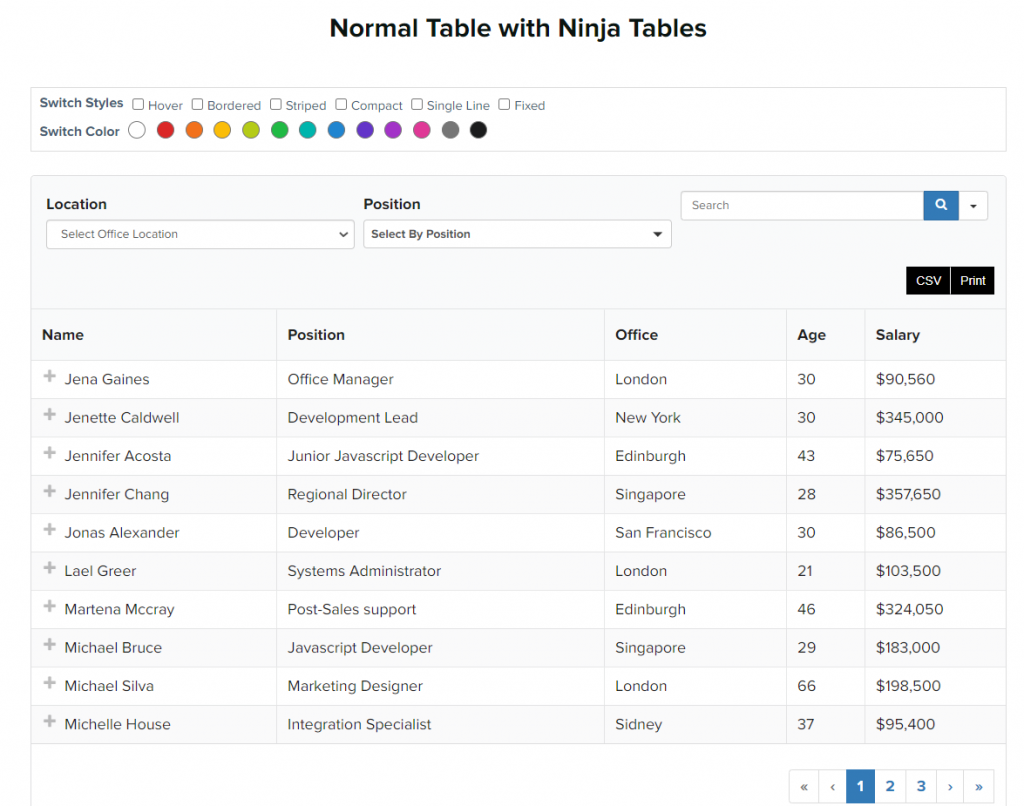The width and height of the screenshot is (1024, 806).
Task: Pick the pink color swatch
Action: [422, 130]
